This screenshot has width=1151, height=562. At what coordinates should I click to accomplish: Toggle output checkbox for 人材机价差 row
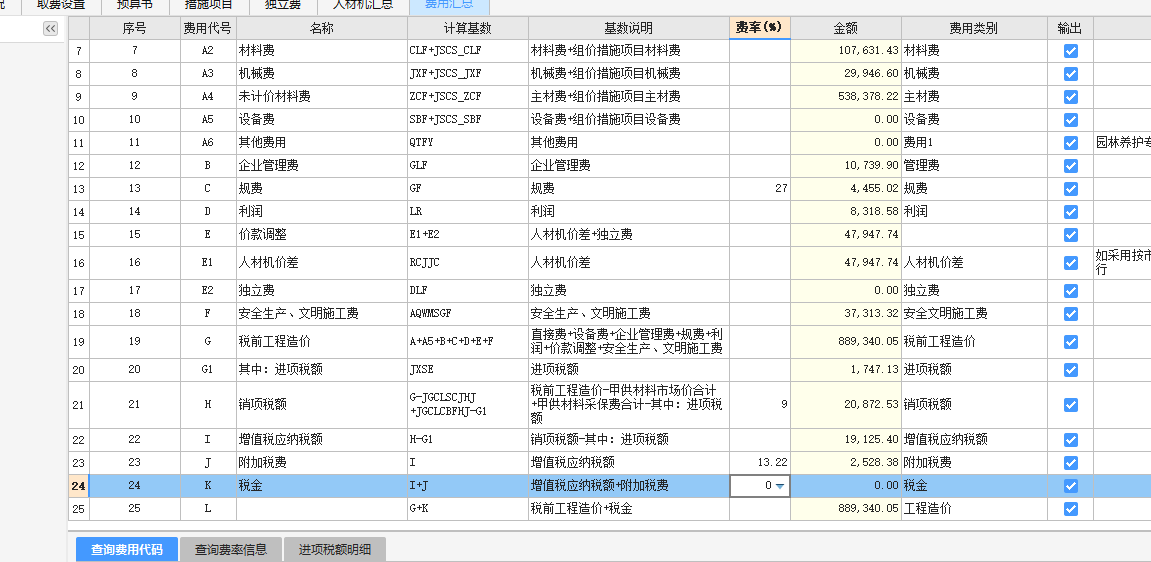point(1070,263)
